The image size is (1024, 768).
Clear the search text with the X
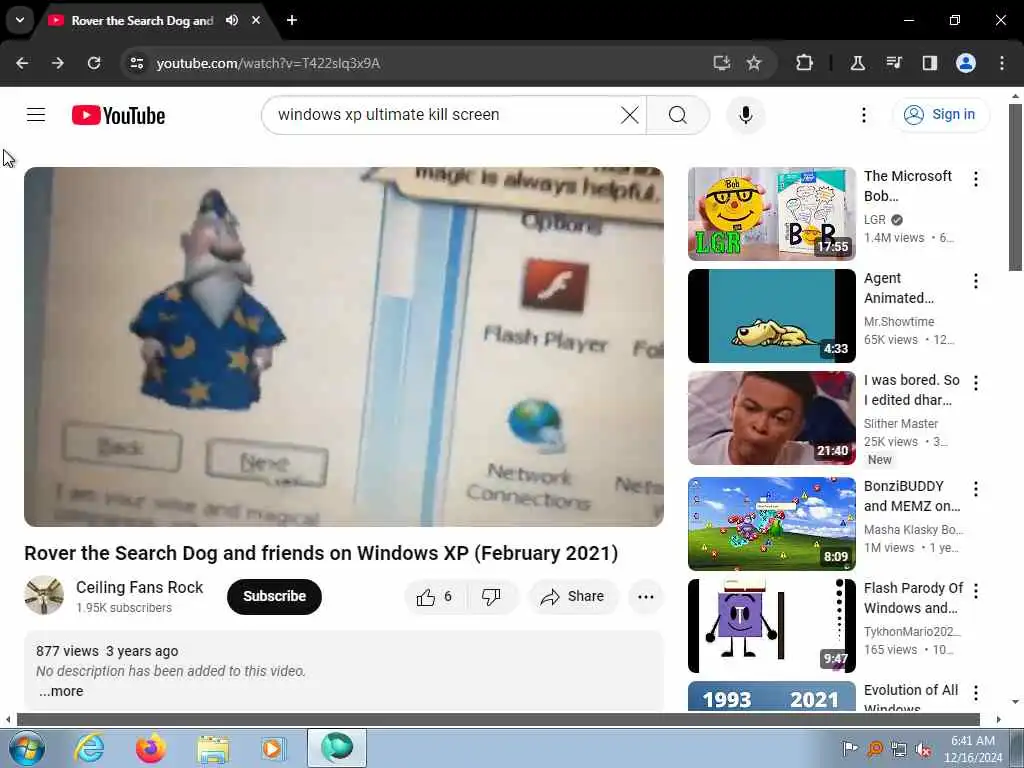tap(630, 115)
